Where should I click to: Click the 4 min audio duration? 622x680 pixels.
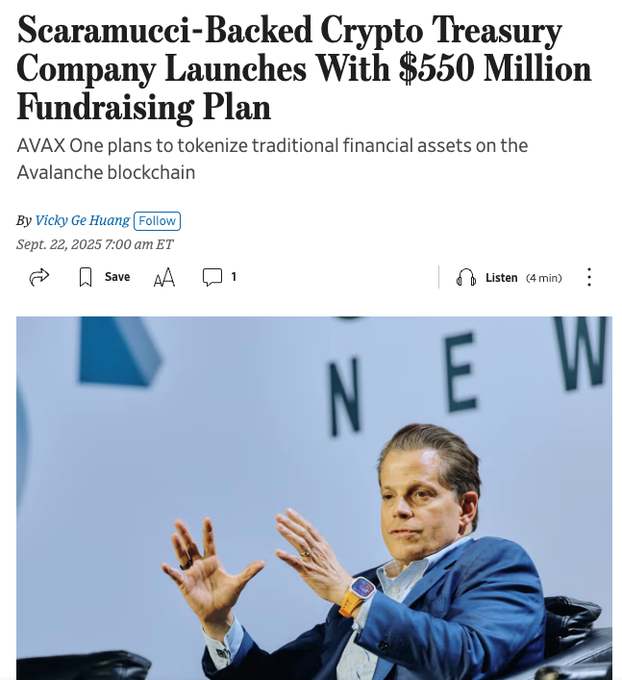544,277
